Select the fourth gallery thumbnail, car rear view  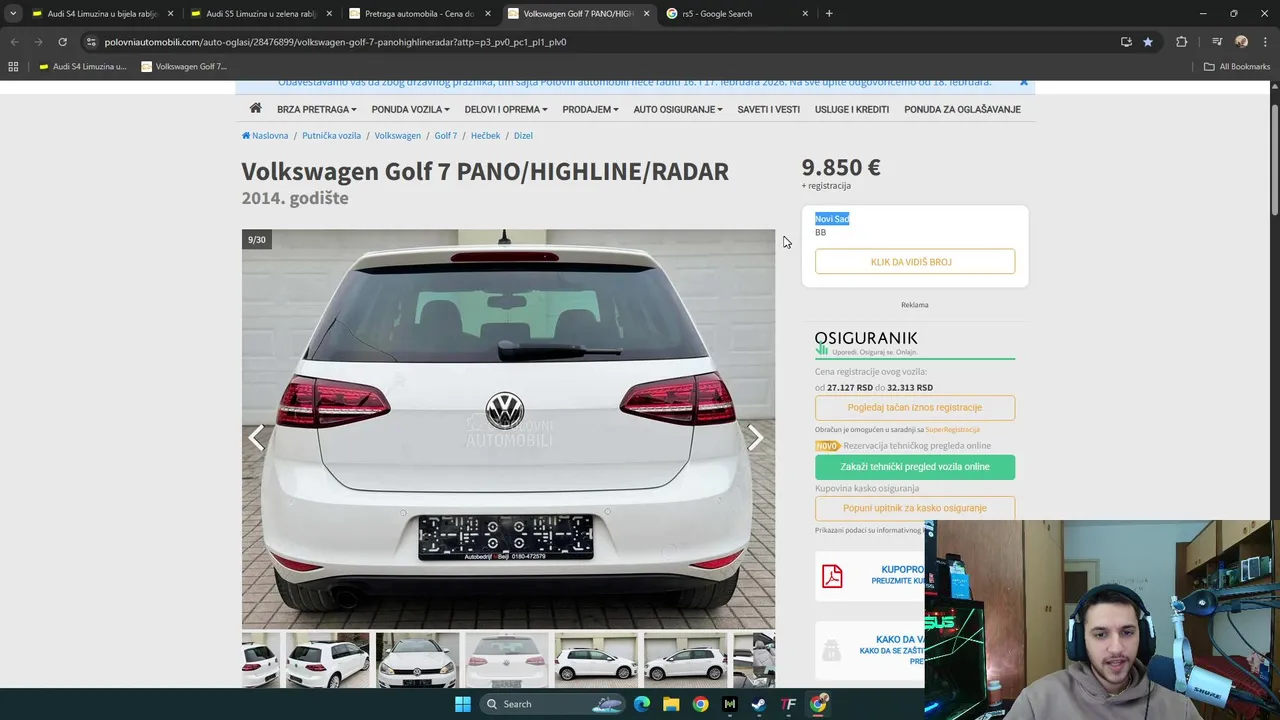click(506, 660)
